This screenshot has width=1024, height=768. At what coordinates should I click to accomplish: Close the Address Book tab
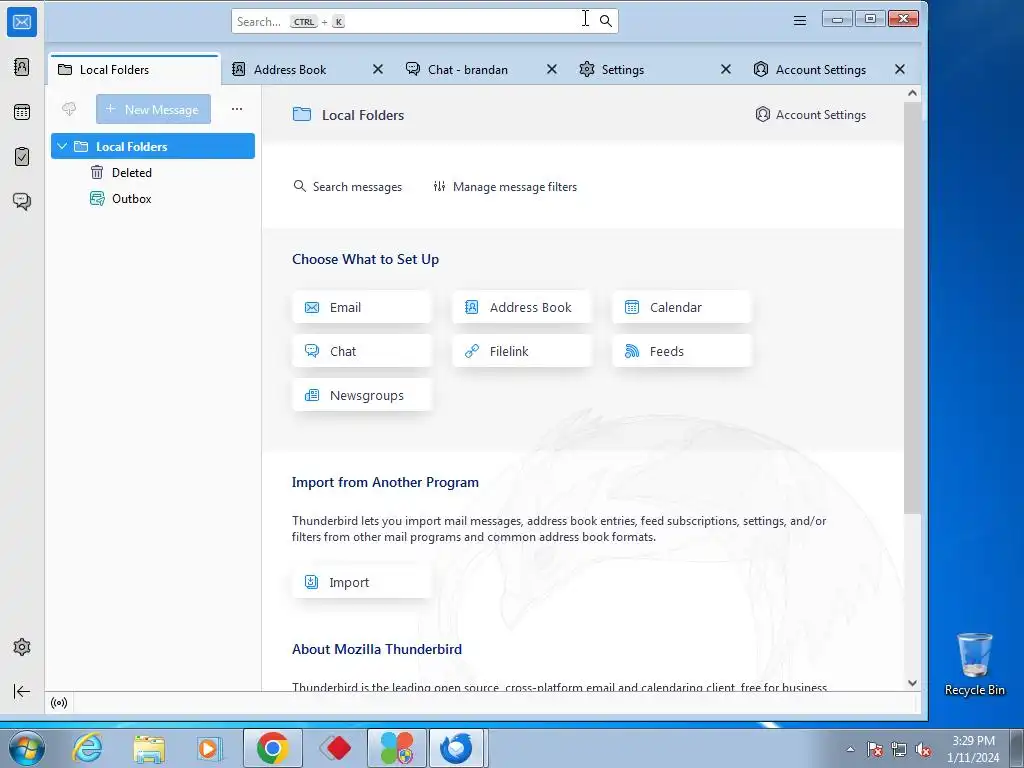pos(377,69)
